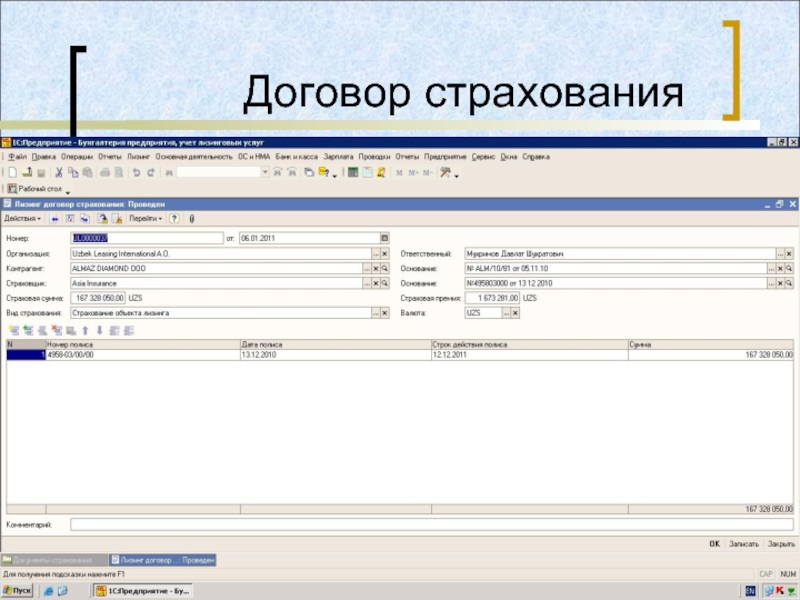Open the Сервис menu
The image size is (800, 600).
tap(483, 157)
